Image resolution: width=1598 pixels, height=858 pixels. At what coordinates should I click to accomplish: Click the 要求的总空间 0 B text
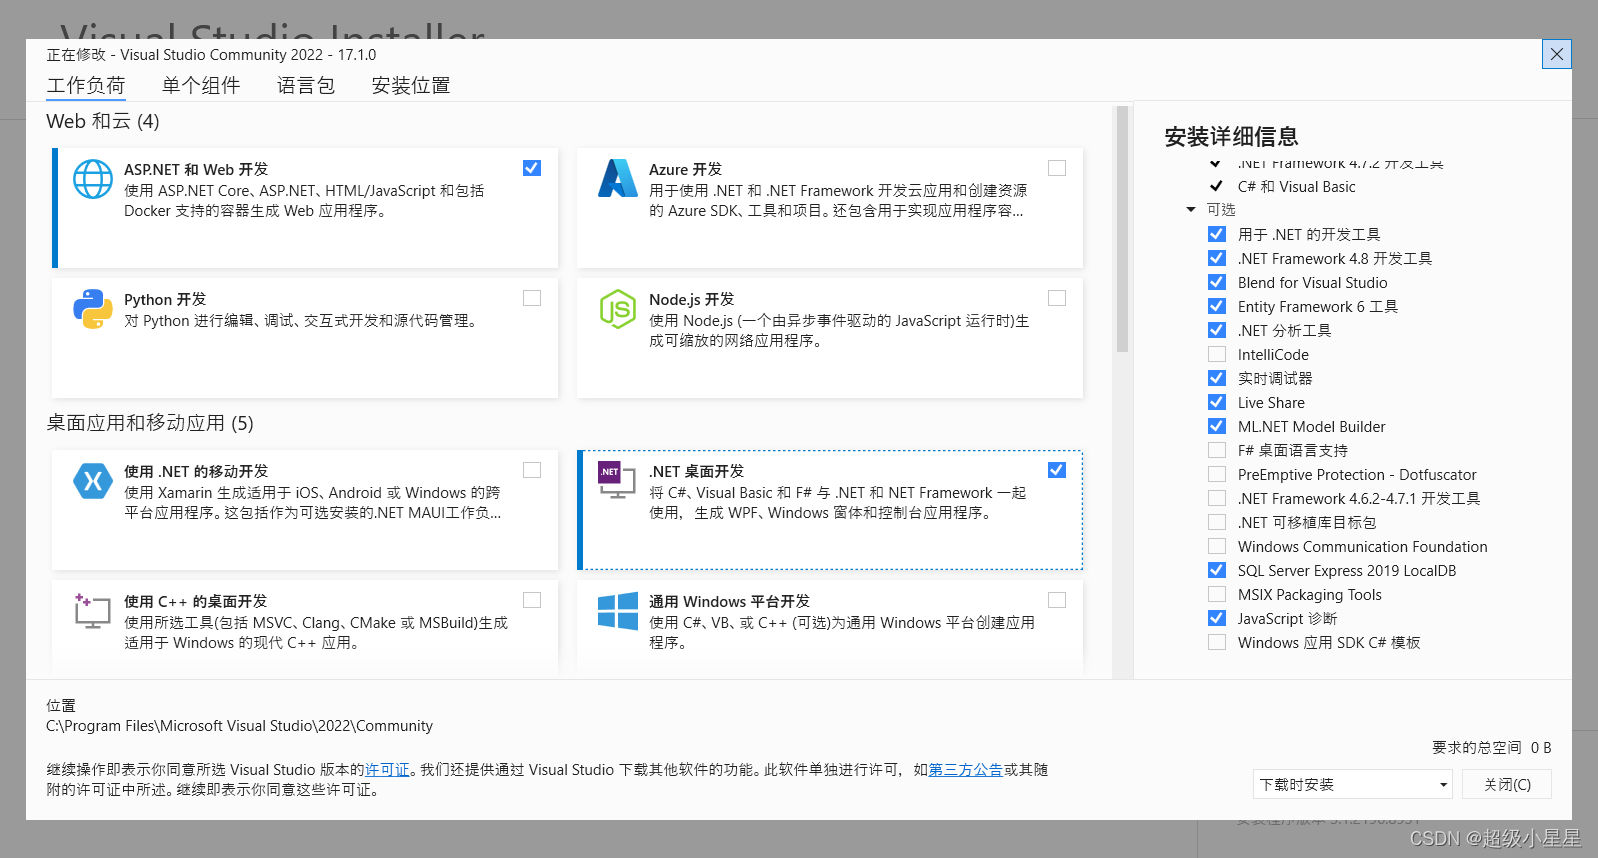[1492, 748]
